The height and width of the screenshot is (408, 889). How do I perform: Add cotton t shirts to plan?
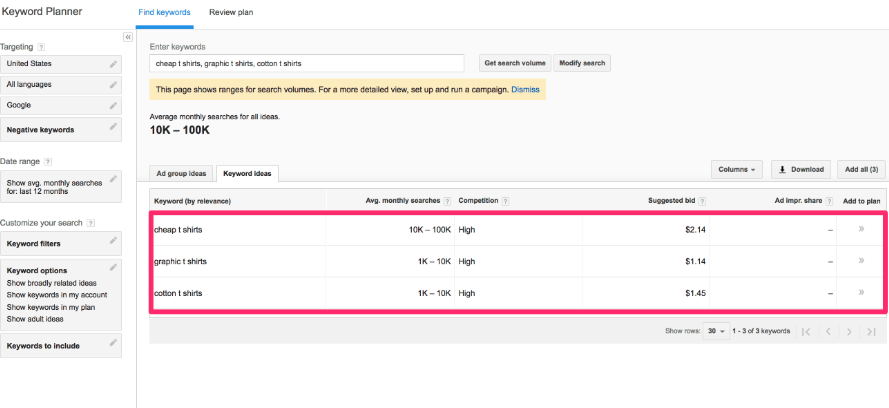point(861,293)
